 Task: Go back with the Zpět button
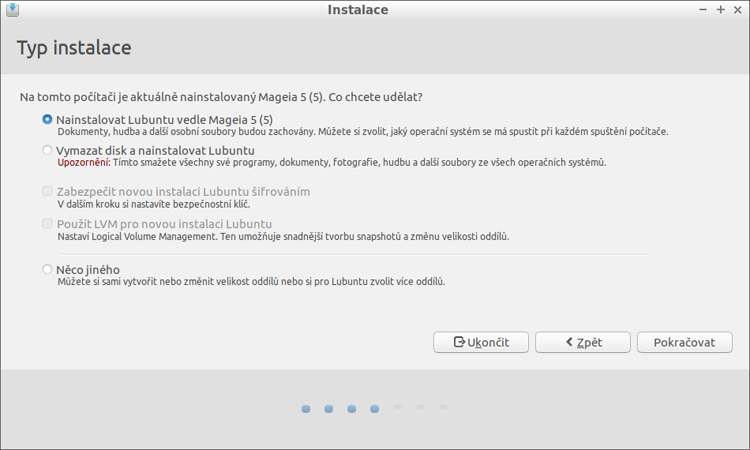pyautogui.click(x=583, y=342)
